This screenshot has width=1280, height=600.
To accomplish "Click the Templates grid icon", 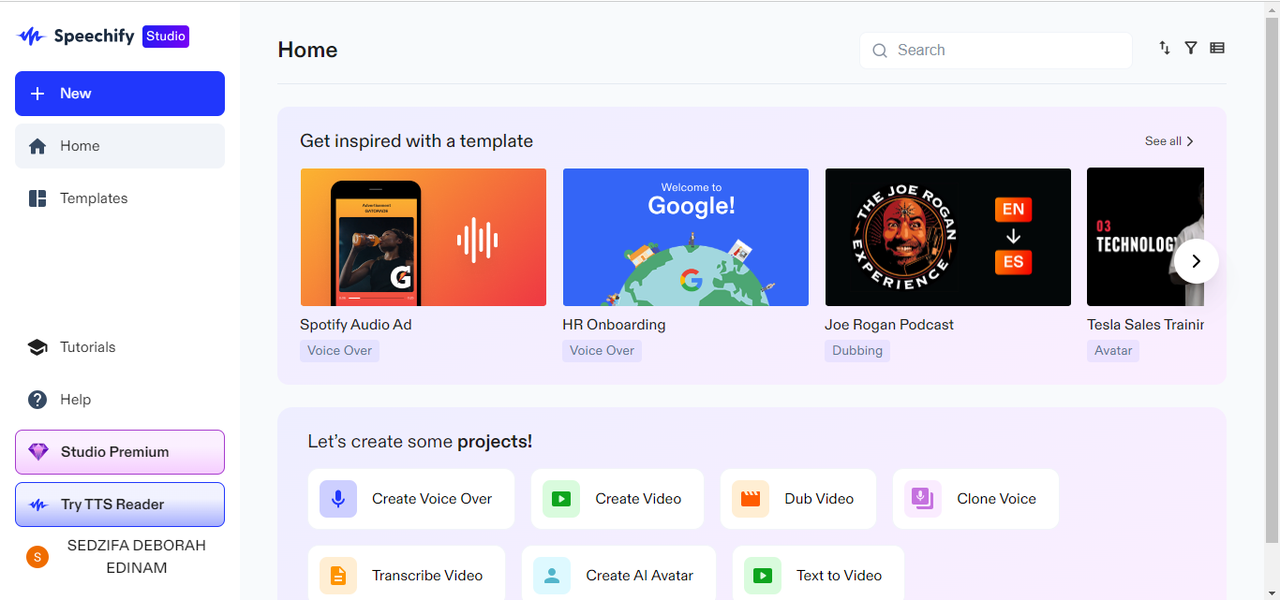I will pyautogui.click(x=38, y=198).
